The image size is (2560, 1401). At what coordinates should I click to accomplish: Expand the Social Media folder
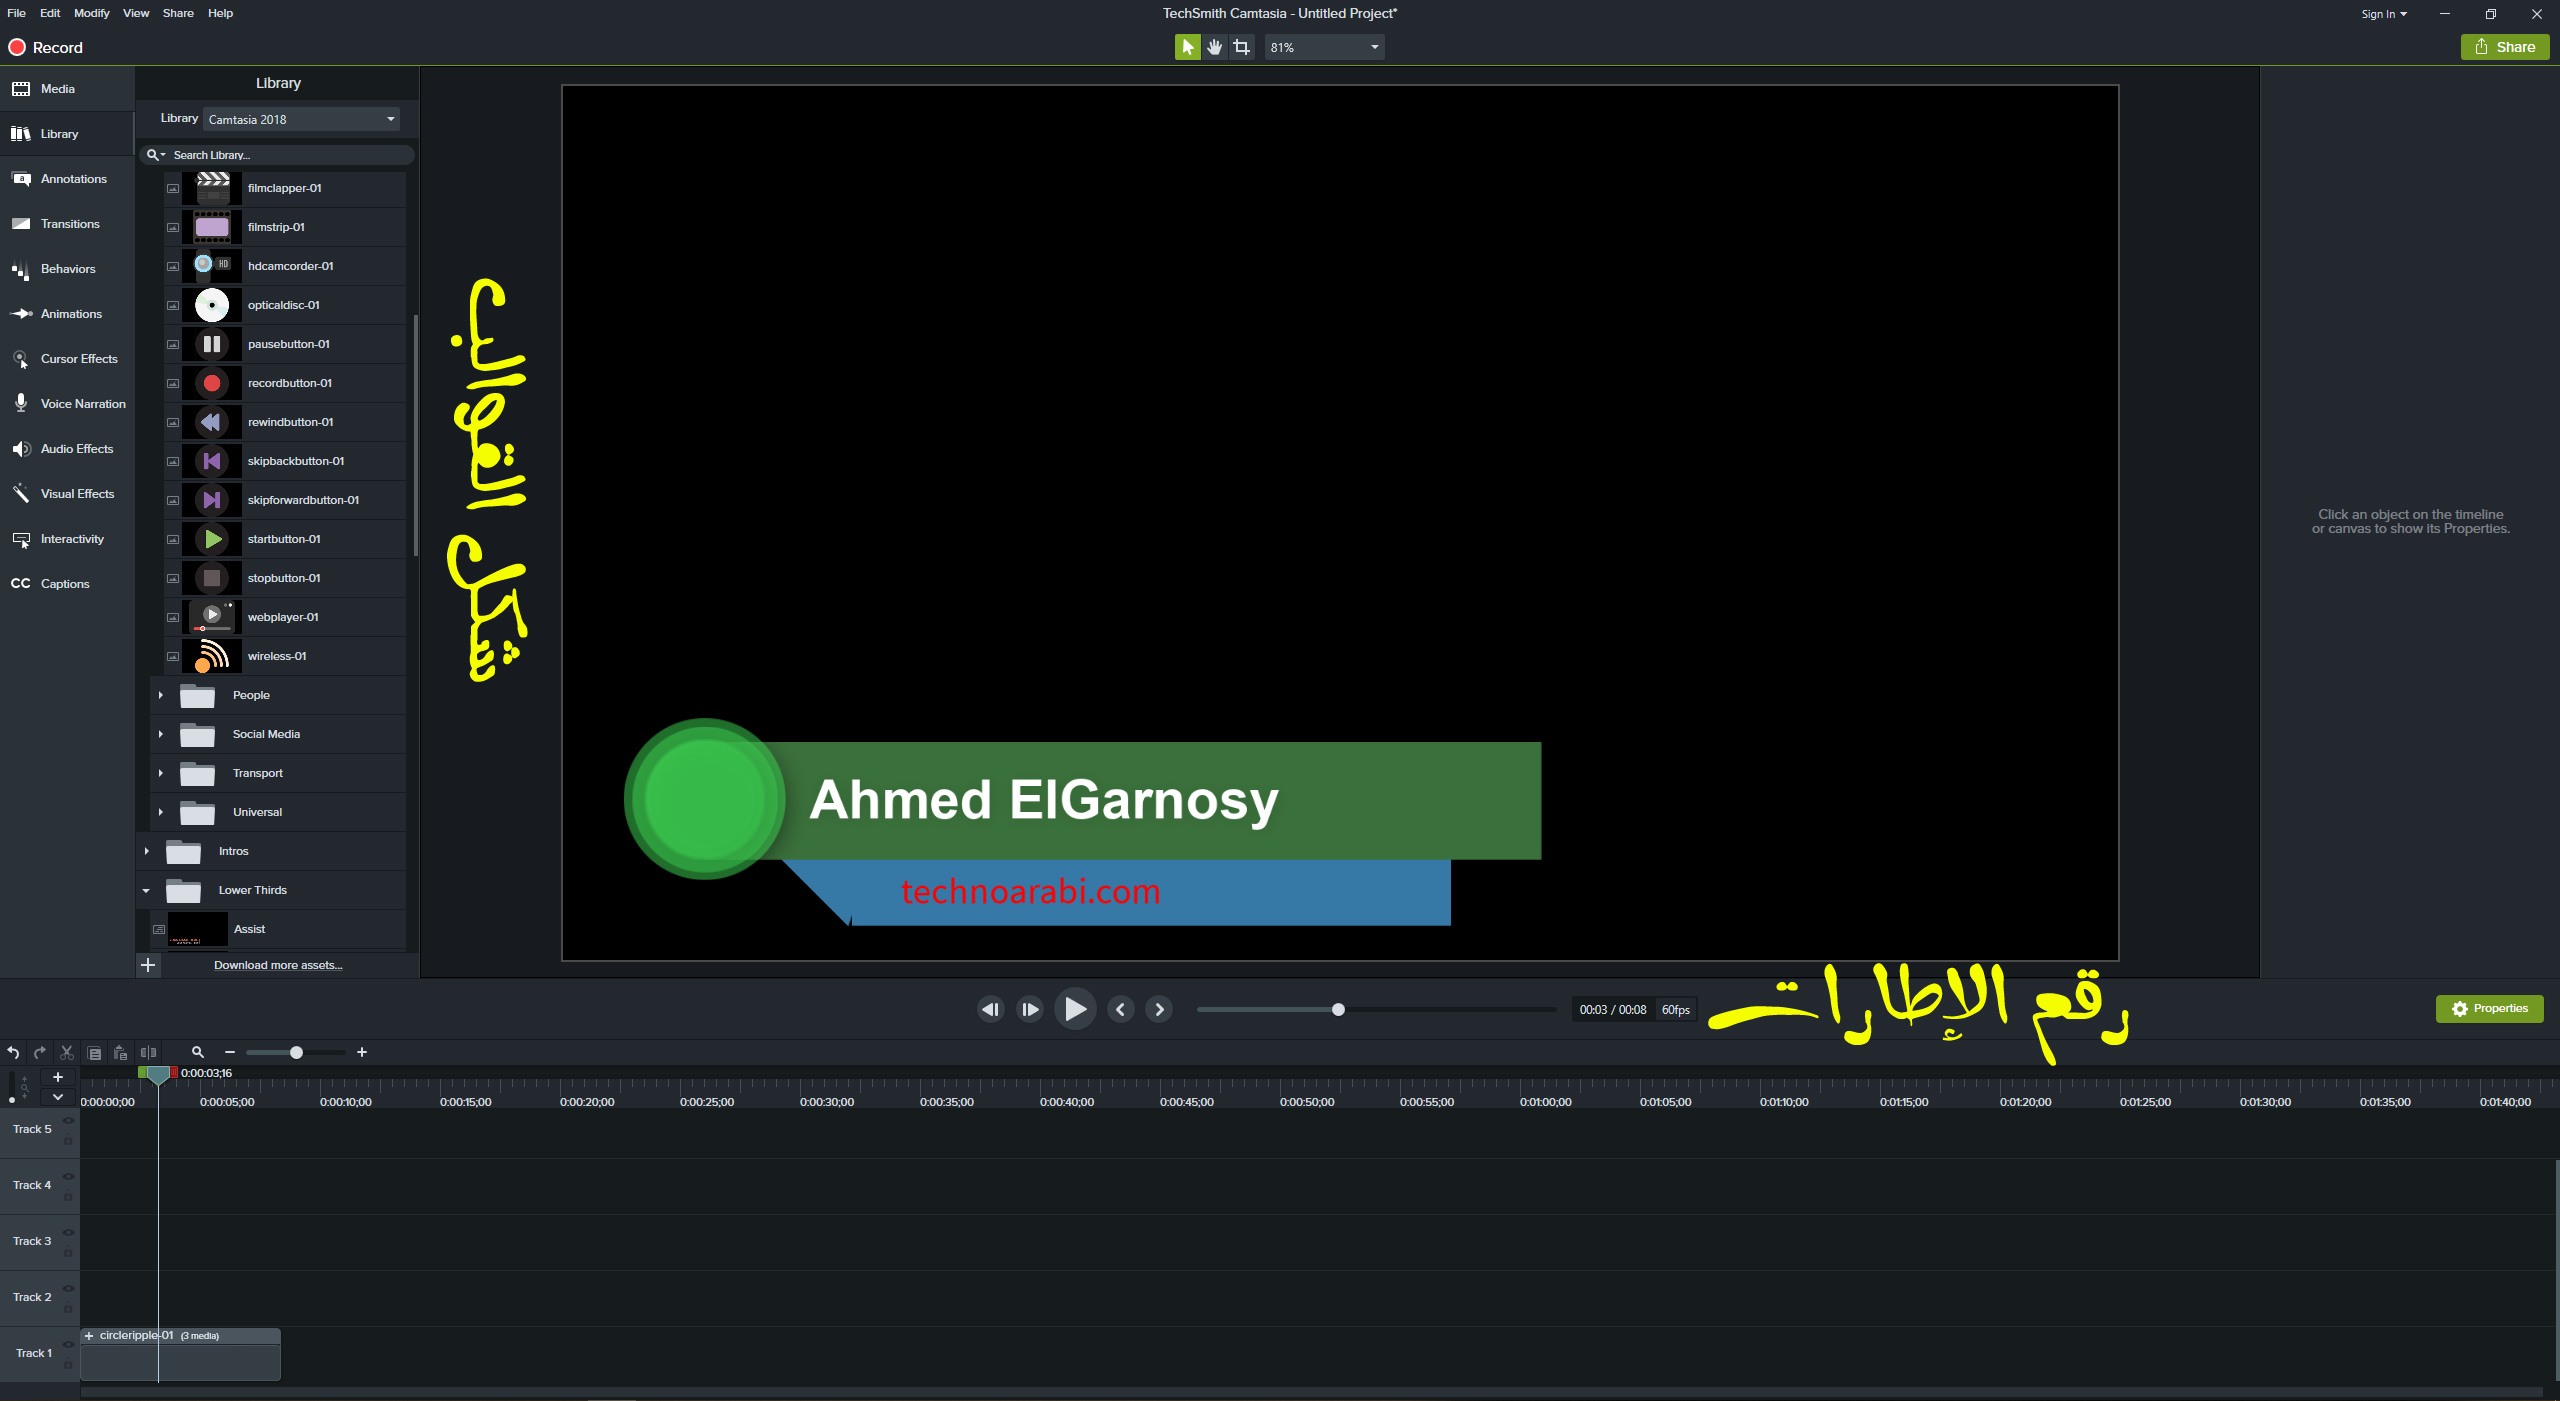pos(160,734)
